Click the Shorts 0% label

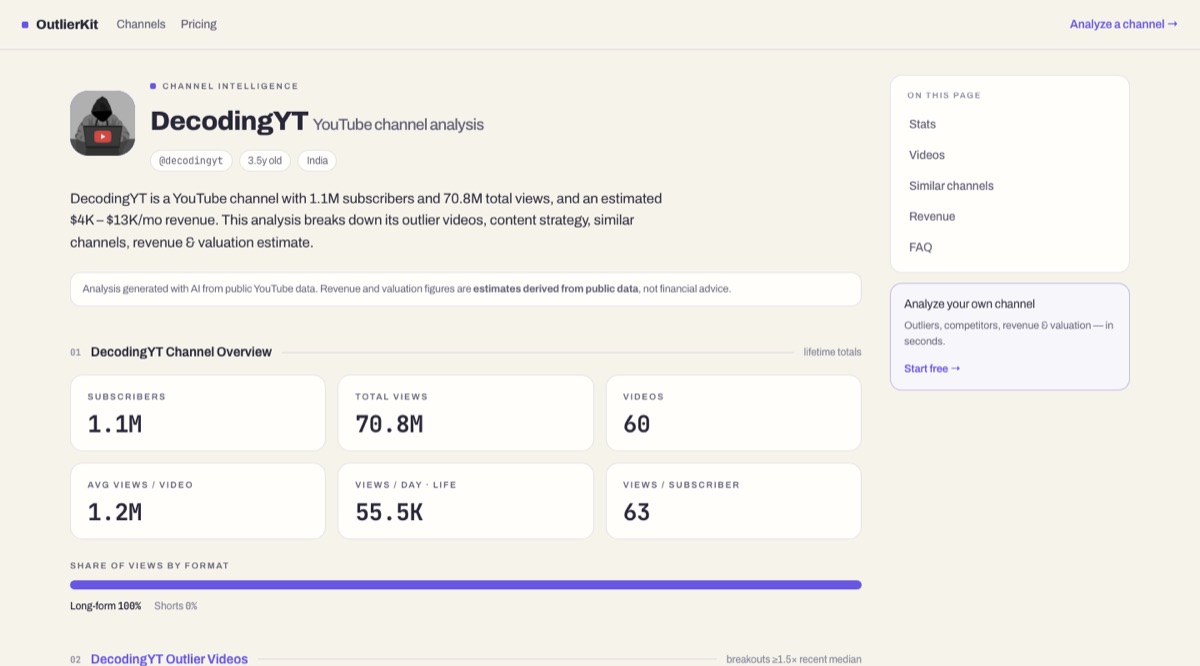pyautogui.click(x=176, y=606)
